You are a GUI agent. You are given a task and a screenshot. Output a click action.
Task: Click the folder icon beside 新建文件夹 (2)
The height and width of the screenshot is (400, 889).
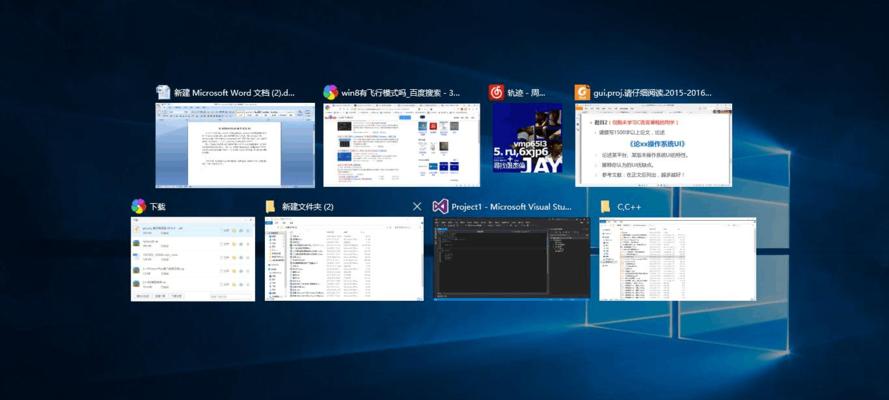(x=270, y=206)
